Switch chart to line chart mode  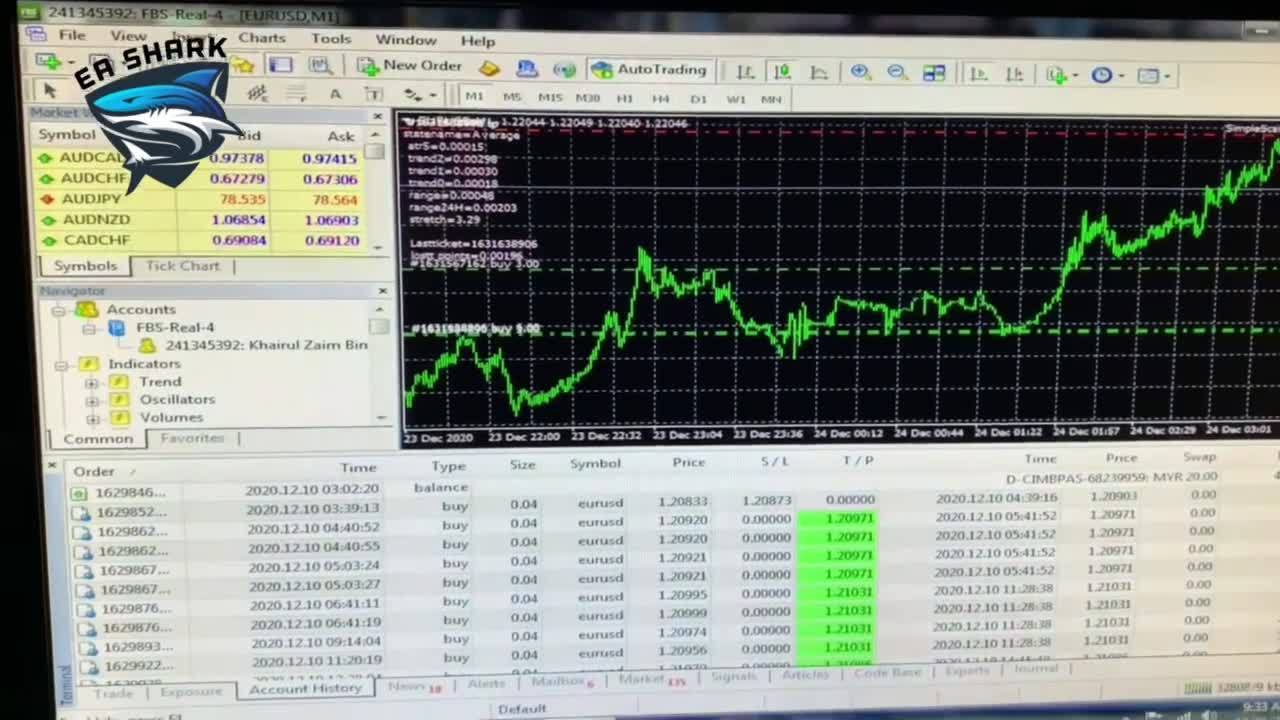click(x=819, y=72)
